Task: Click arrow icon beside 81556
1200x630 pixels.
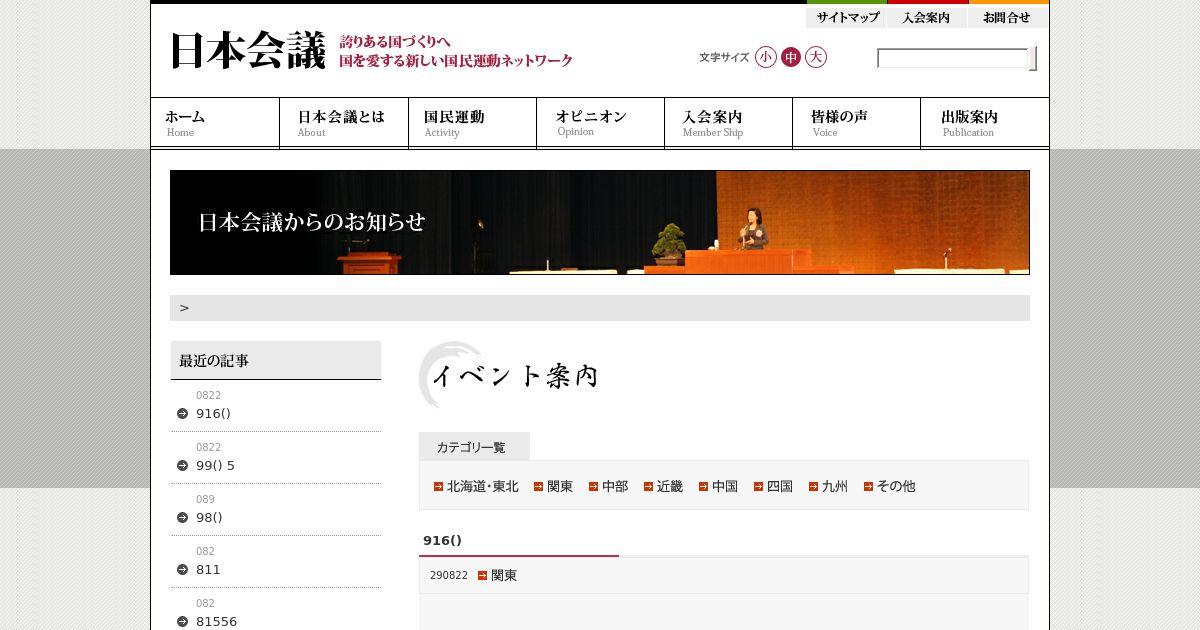Action: pos(182,622)
